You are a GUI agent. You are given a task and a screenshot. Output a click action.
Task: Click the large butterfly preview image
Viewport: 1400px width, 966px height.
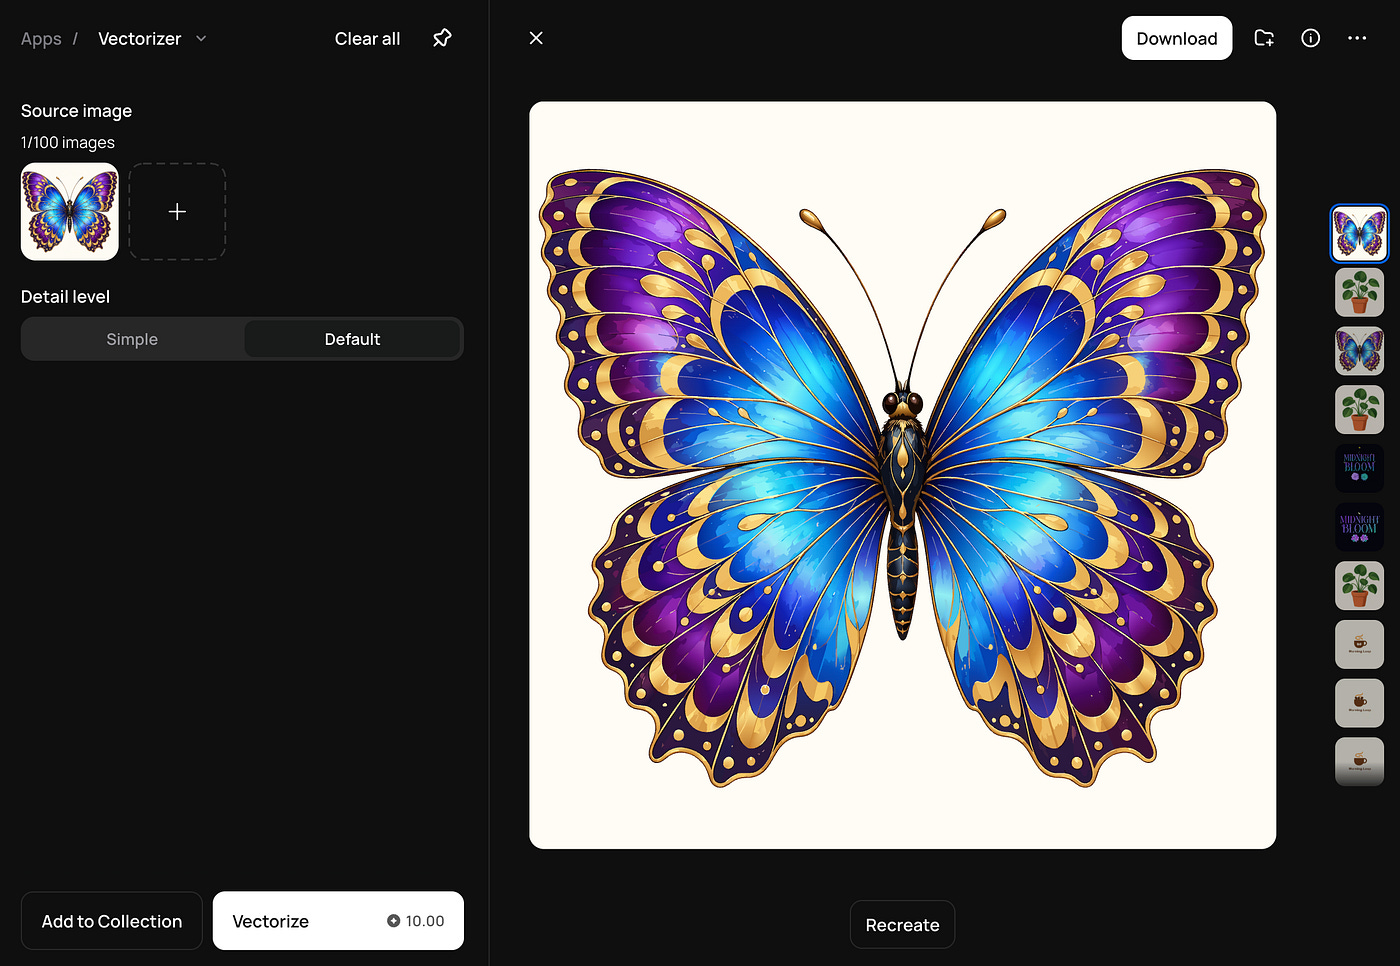click(x=902, y=475)
